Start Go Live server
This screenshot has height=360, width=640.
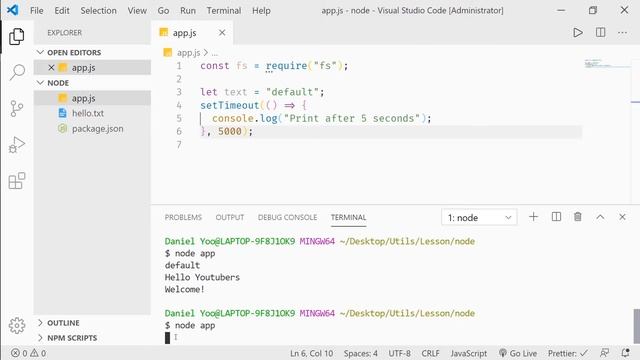point(518,353)
